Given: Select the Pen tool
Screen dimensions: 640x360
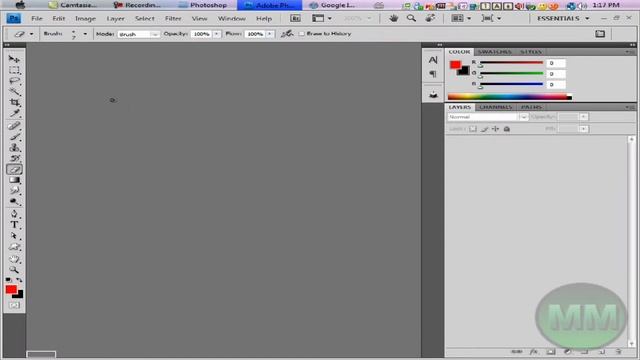Looking at the screenshot, I should tap(14, 214).
